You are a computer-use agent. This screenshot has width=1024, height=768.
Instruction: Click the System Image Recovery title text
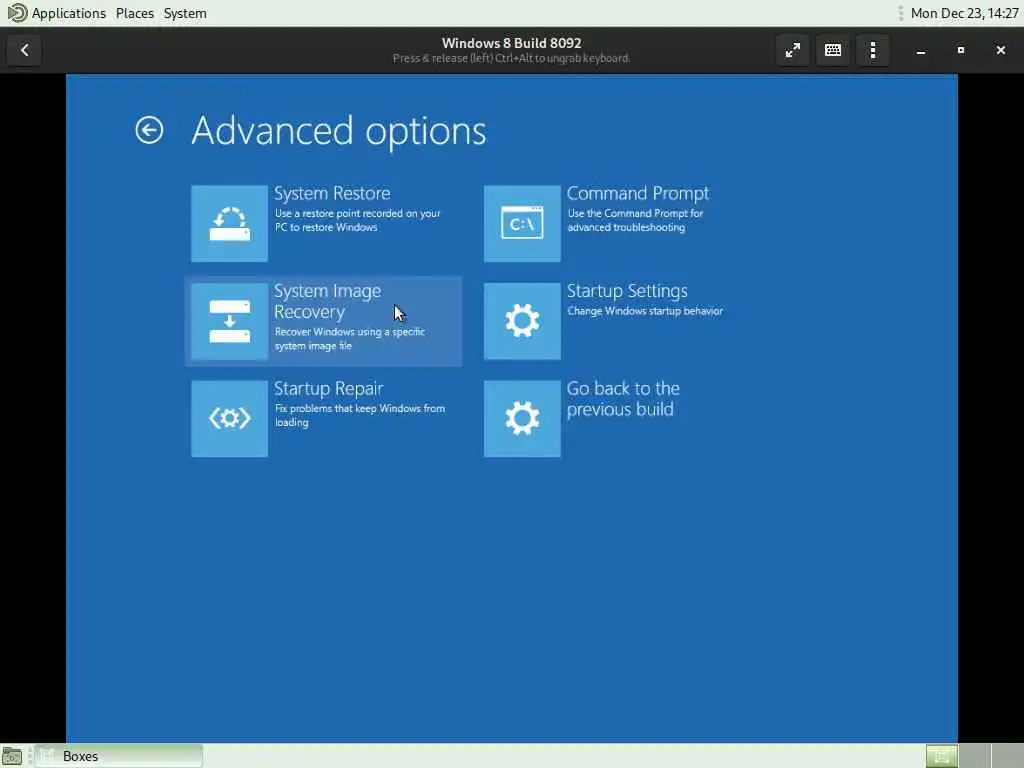coord(327,301)
